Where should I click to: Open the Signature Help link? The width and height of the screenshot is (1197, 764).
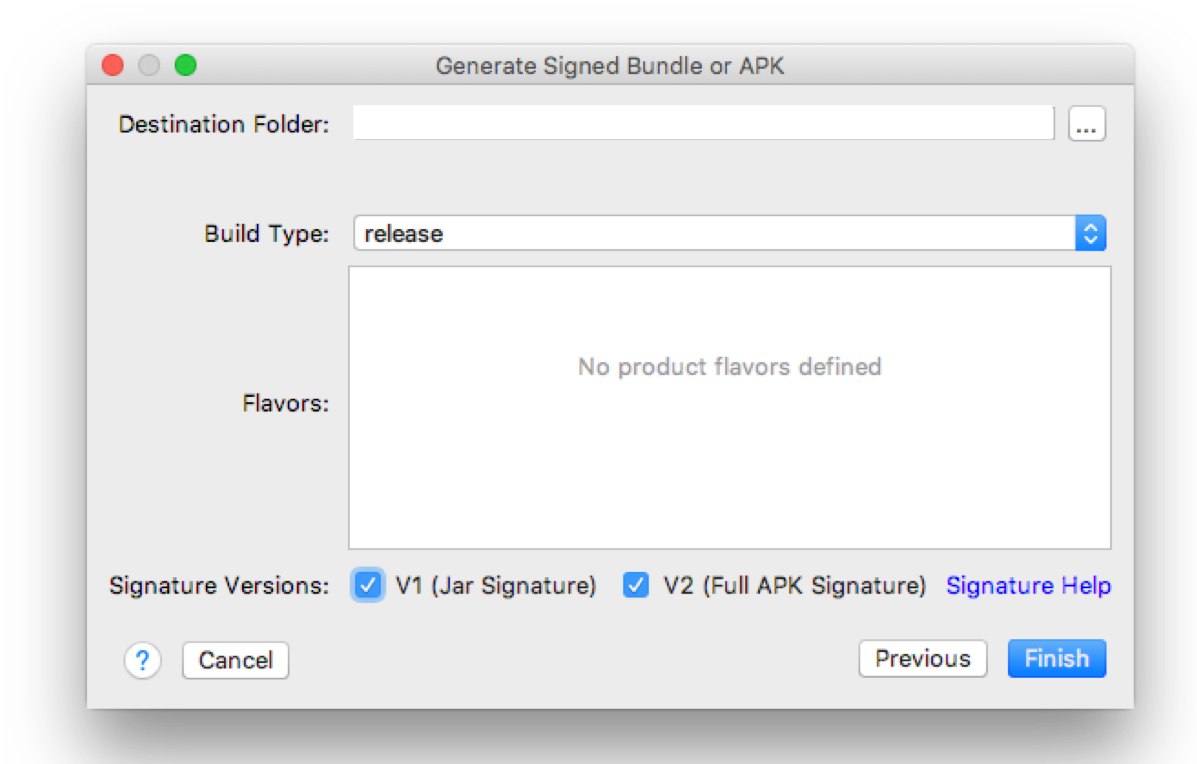point(1028,585)
